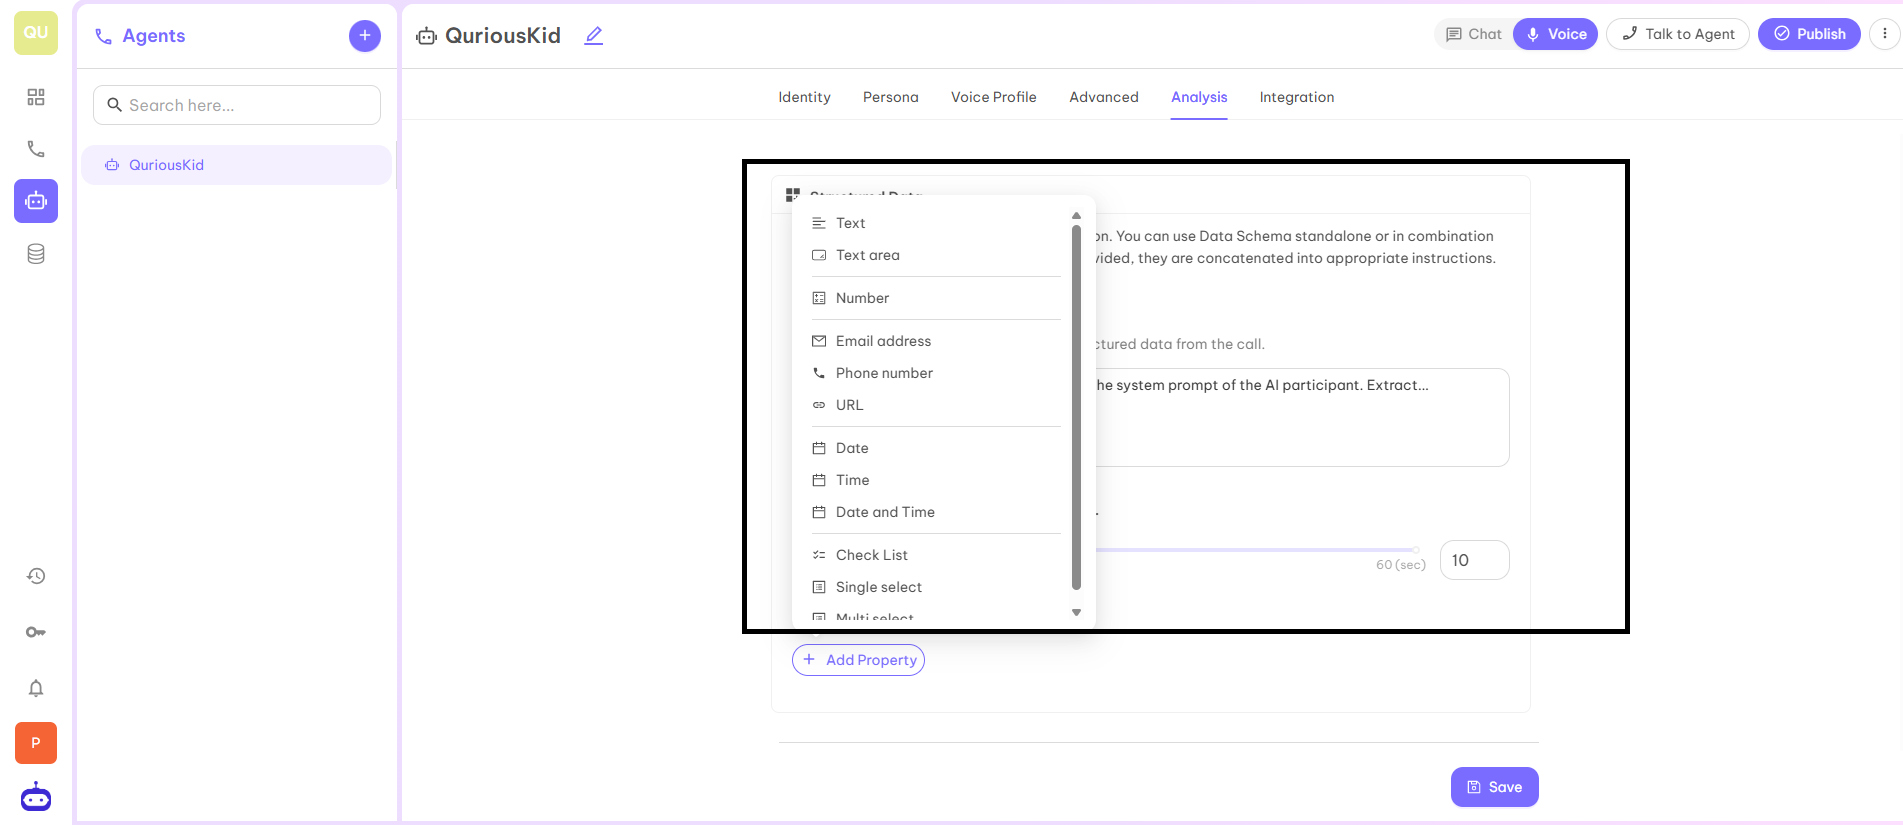This screenshot has width=1903, height=825.
Task: Click the timeout slider track
Action: [1256, 550]
